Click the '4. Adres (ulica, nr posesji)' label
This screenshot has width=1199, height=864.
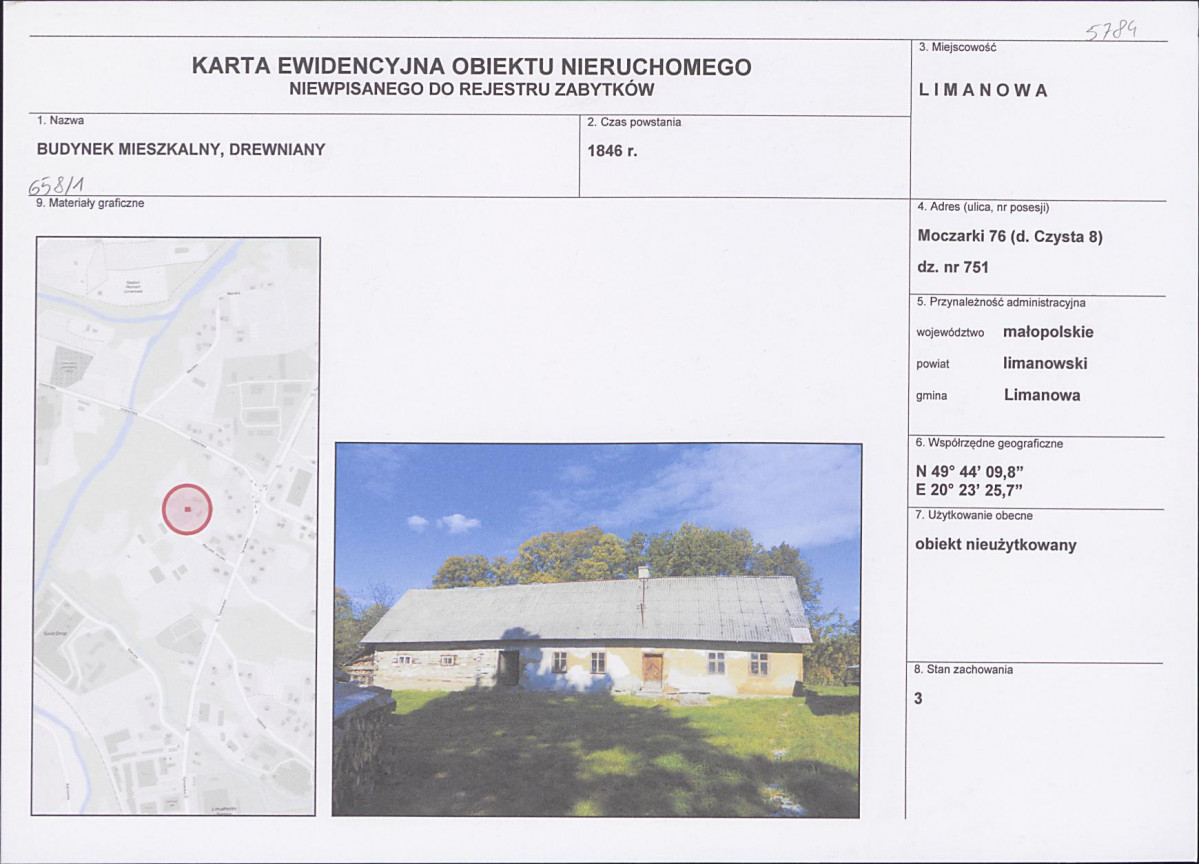[983, 207]
